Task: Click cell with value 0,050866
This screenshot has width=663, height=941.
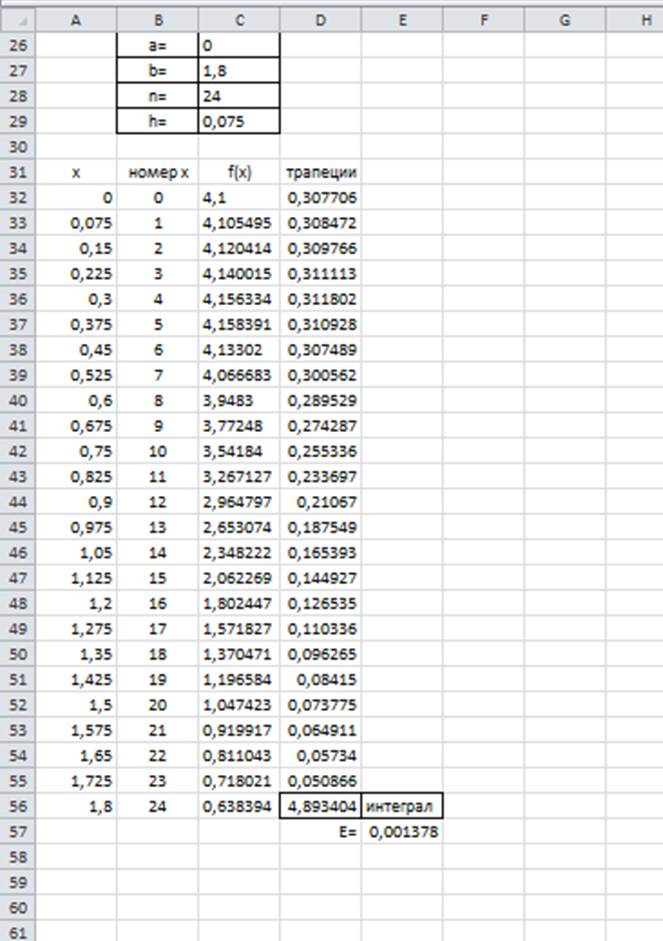Action: click(x=320, y=781)
